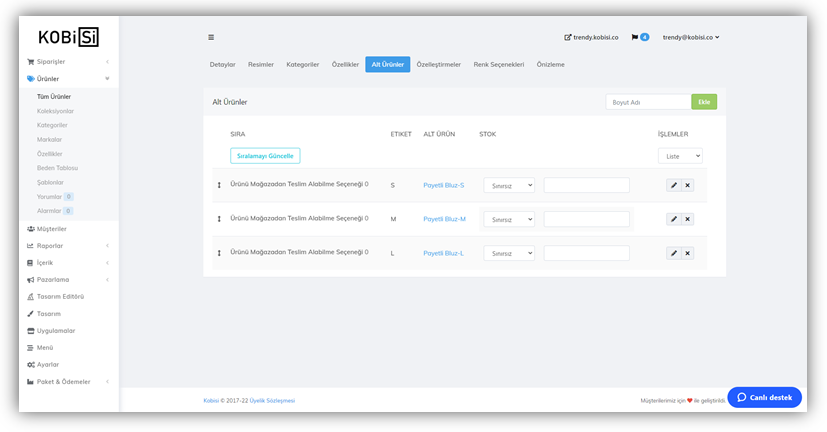The width and height of the screenshot is (827, 432).
Task: Click the hamburger menu toggle icon
Action: pyautogui.click(x=211, y=37)
